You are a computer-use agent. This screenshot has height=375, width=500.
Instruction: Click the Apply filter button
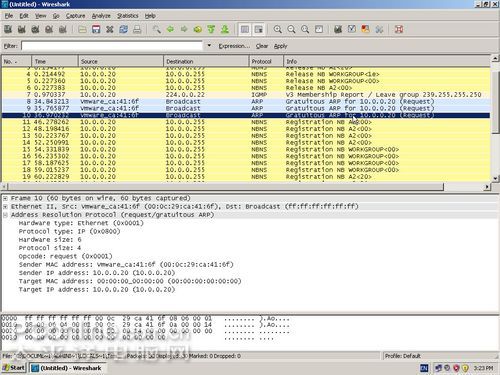(280, 46)
